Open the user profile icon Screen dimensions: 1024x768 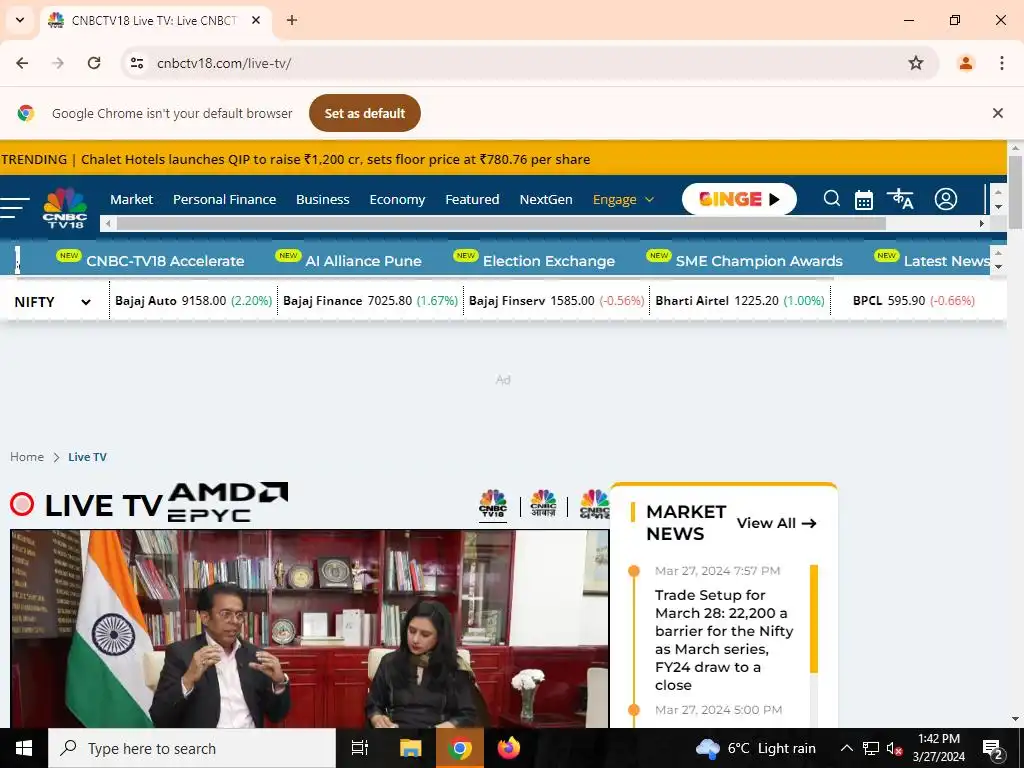coord(945,199)
